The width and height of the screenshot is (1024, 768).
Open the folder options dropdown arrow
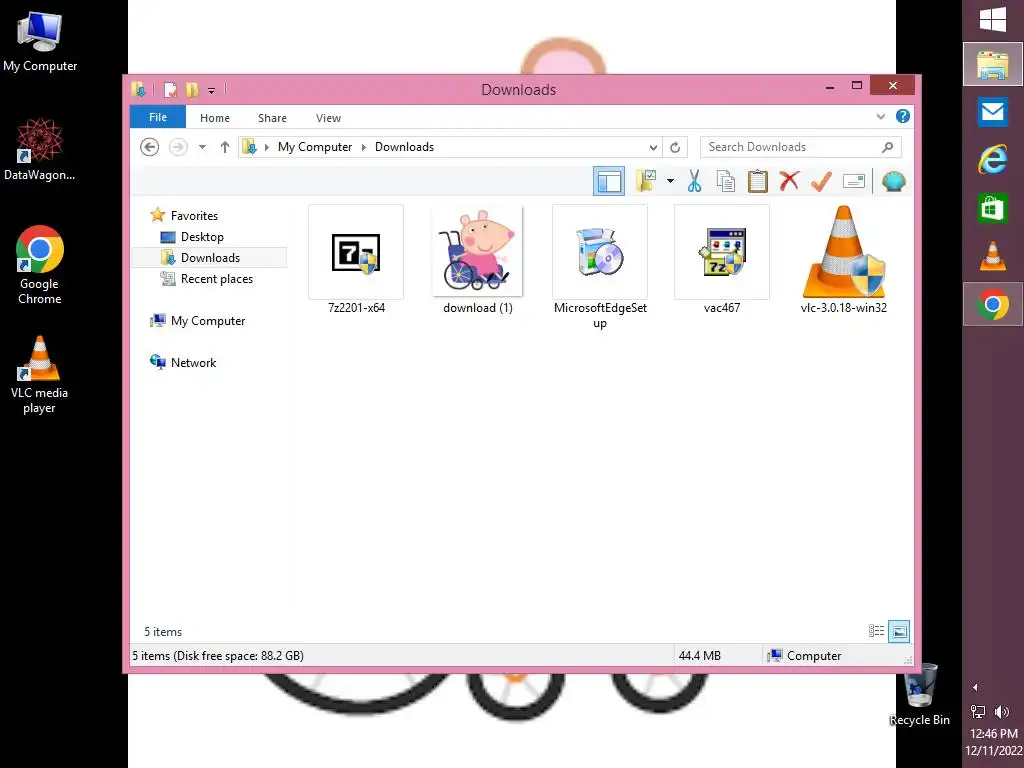pos(670,181)
